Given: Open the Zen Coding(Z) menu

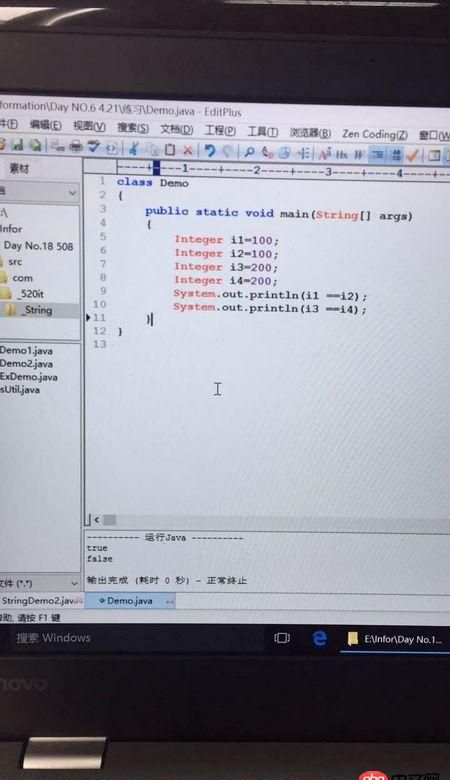Looking at the screenshot, I should (375, 134).
